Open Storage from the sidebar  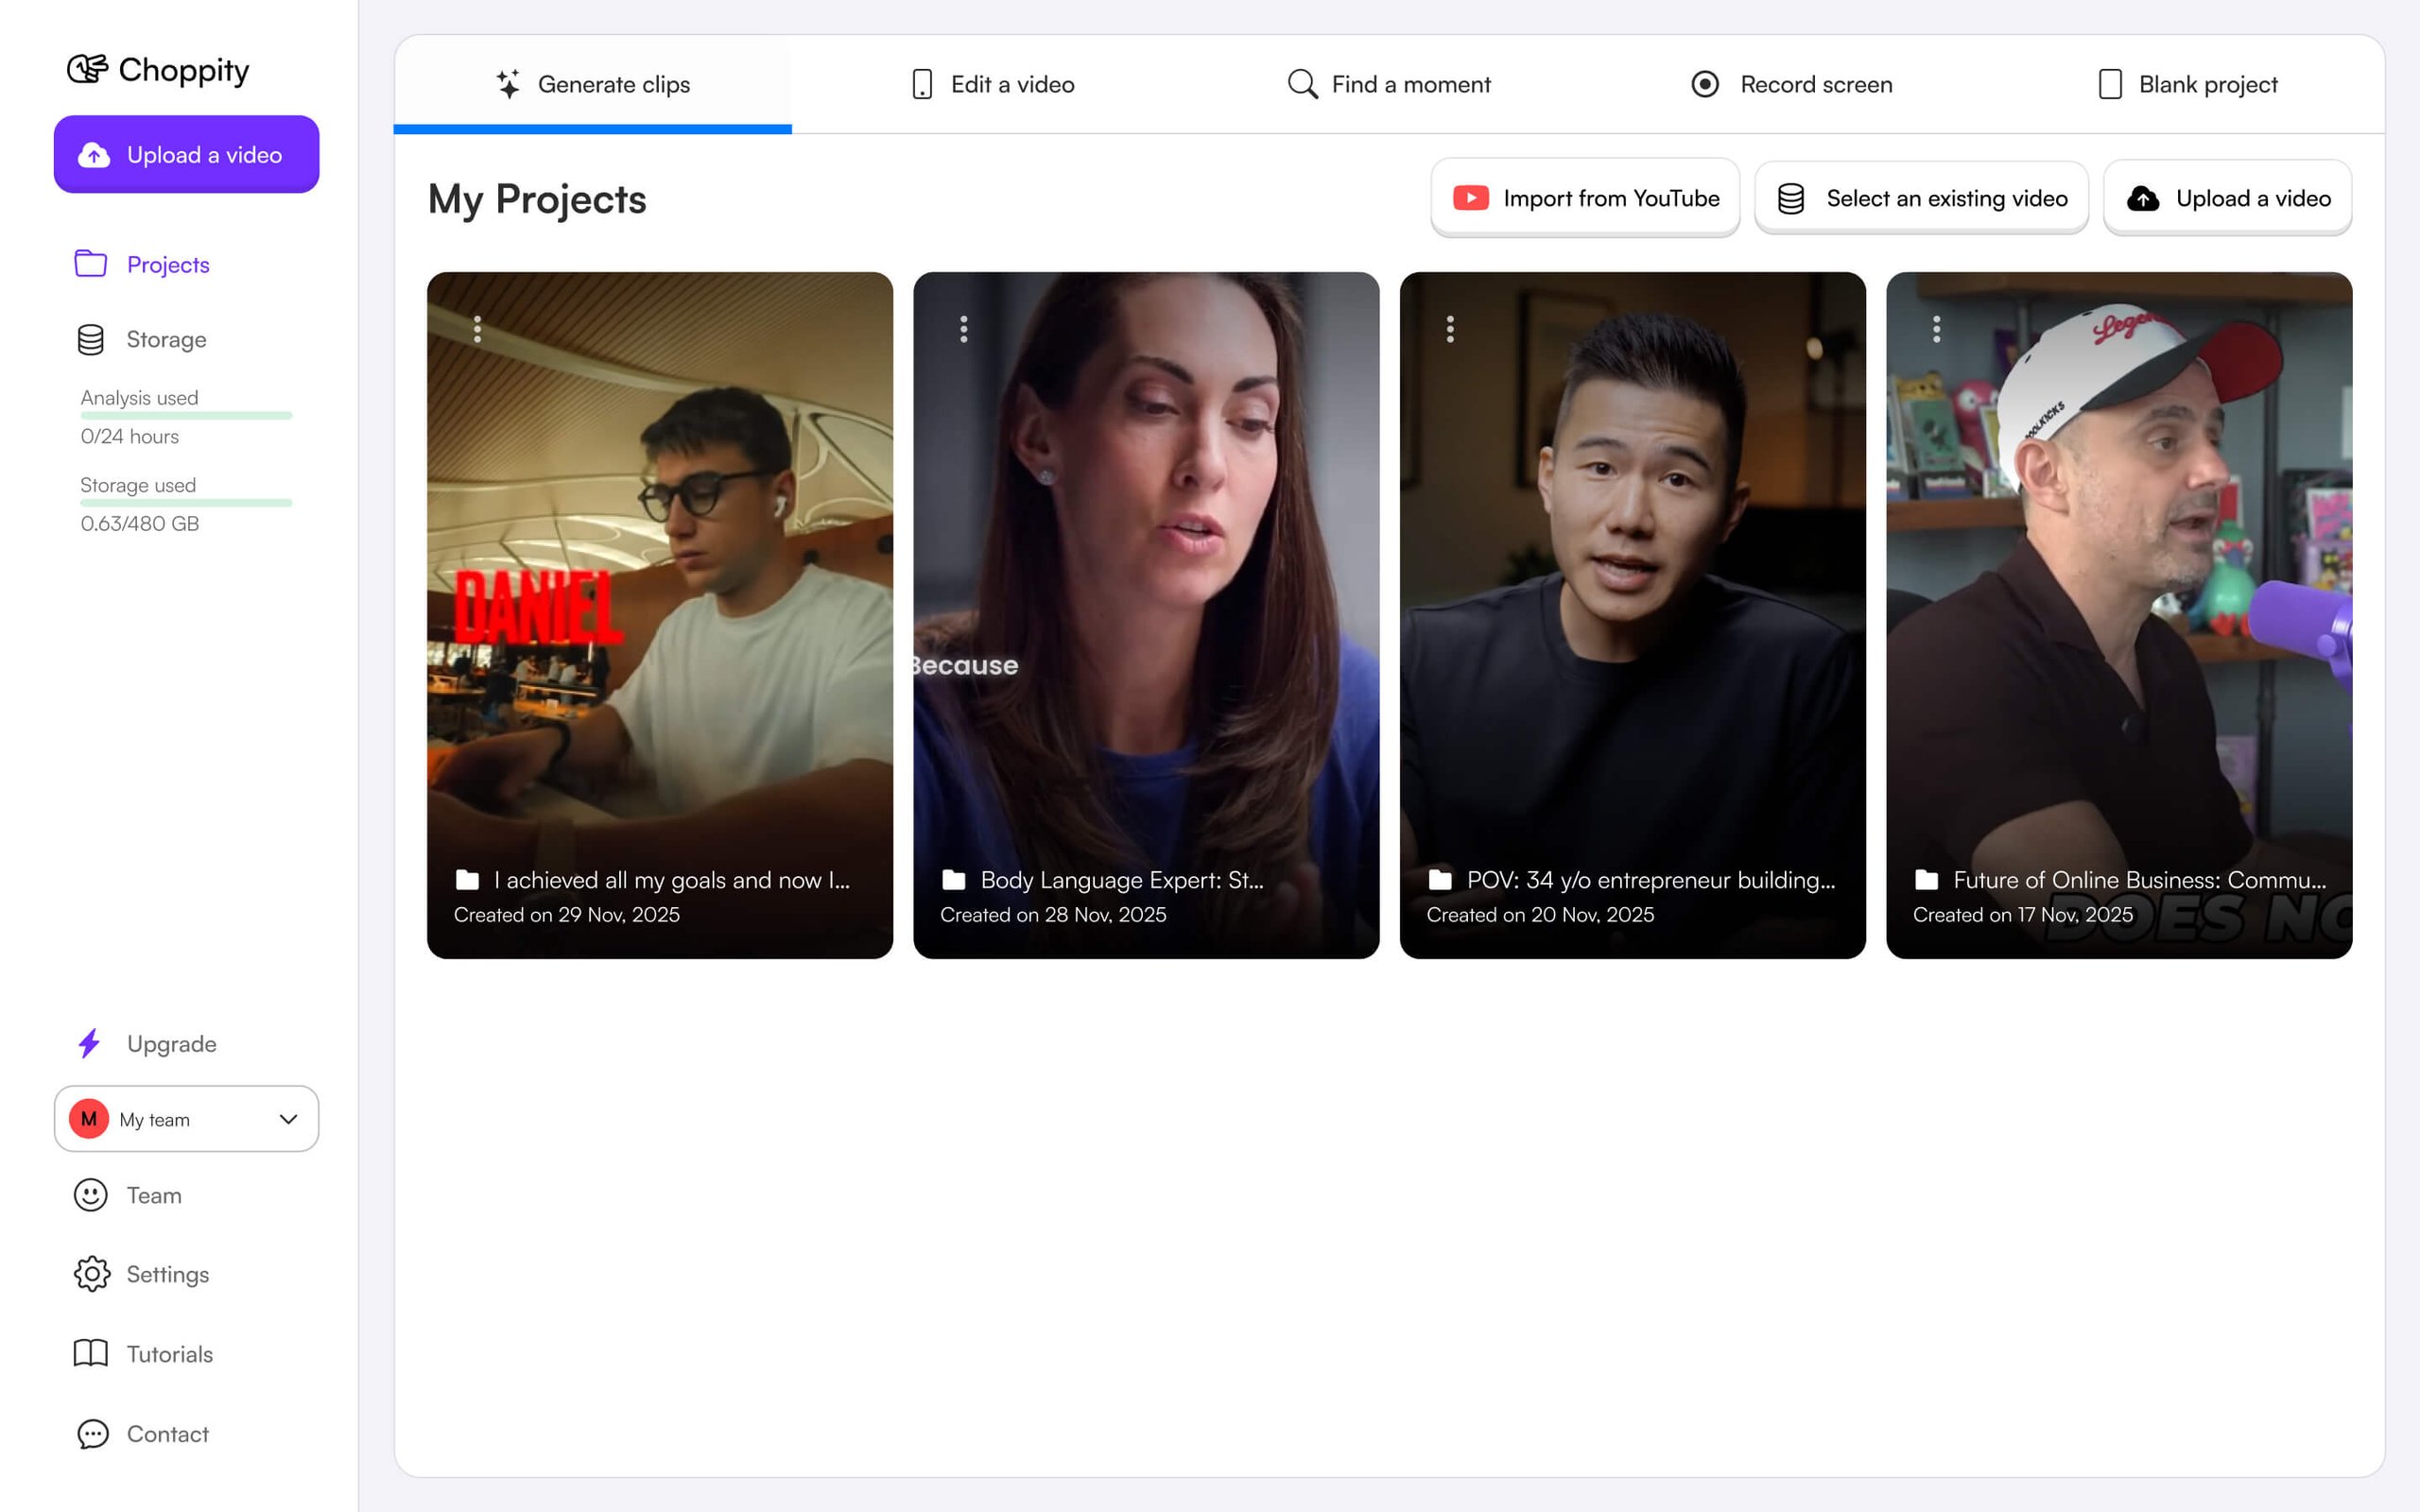[x=165, y=340]
